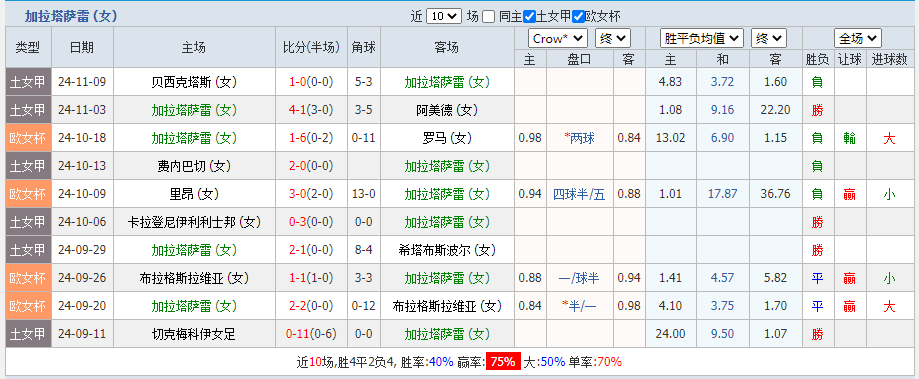919x379 pixels.
Task: Open away team 希塔布斯波尔 (女) link
Action: tap(447, 250)
